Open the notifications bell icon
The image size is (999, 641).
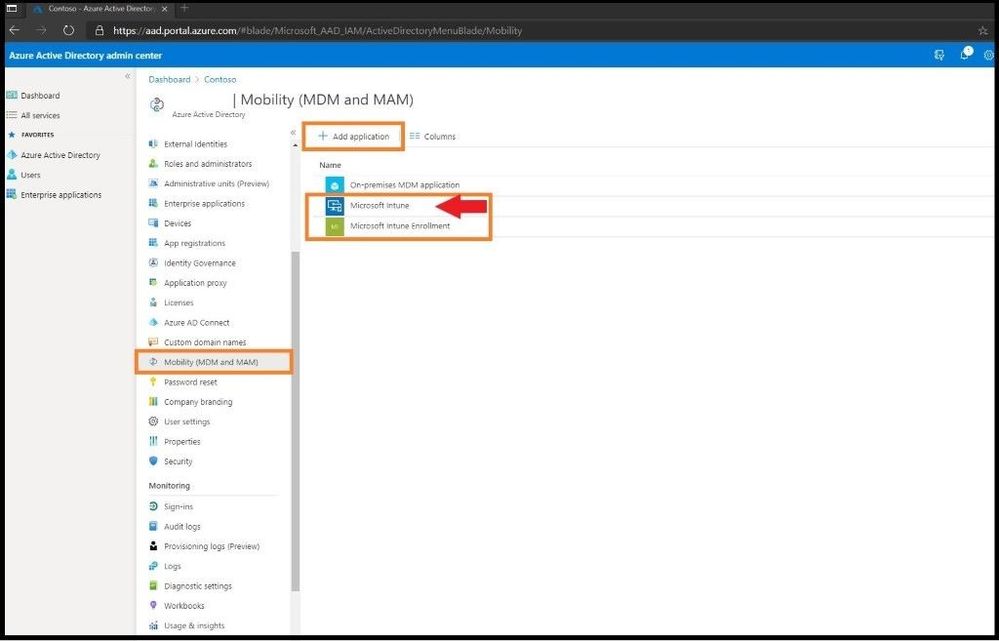pyautogui.click(x=965, y=54)
